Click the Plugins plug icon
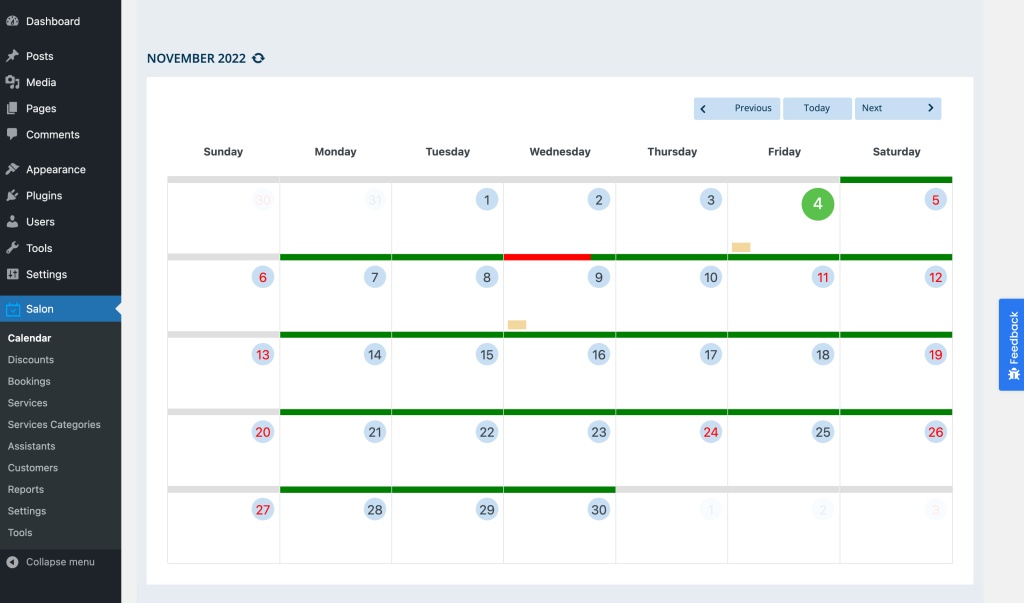1024x603 pixels. [x=12, y=195]
